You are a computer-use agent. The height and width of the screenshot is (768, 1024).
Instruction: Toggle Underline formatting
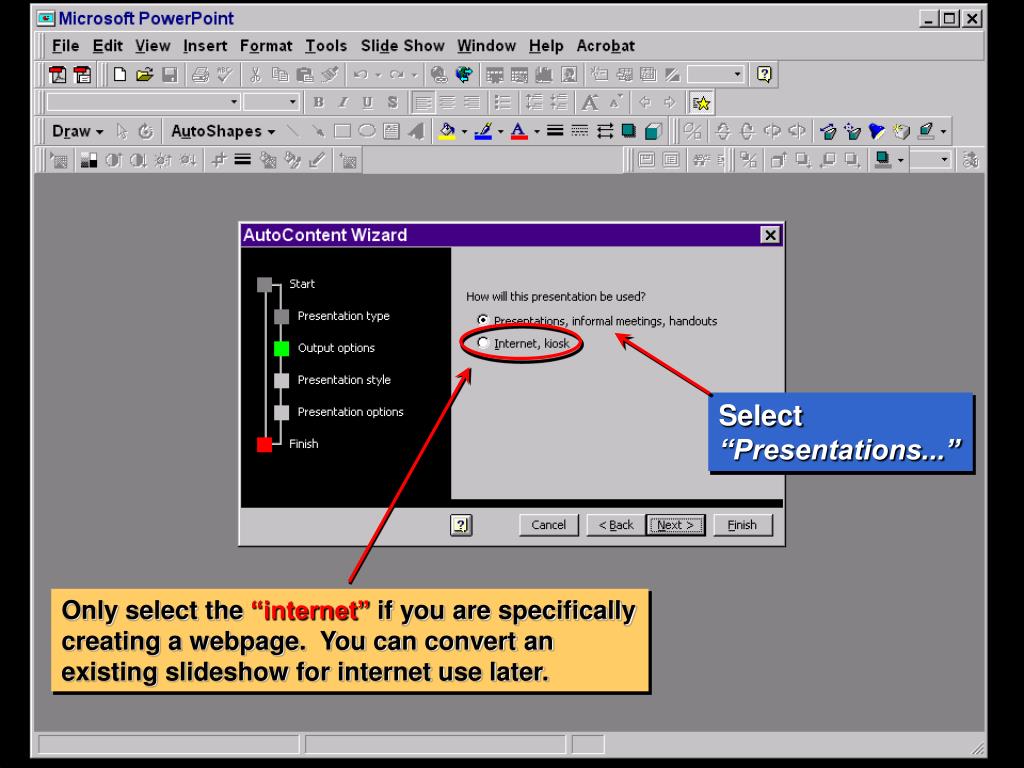coord(368,103)
